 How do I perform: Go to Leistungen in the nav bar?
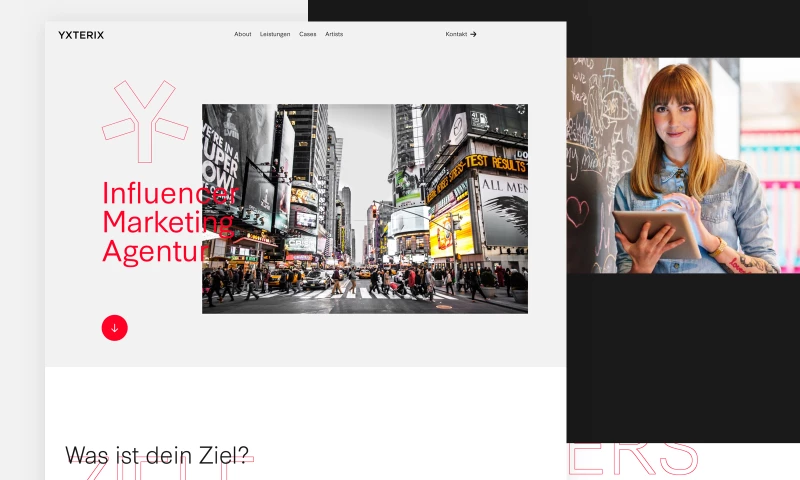click(275, 34)
